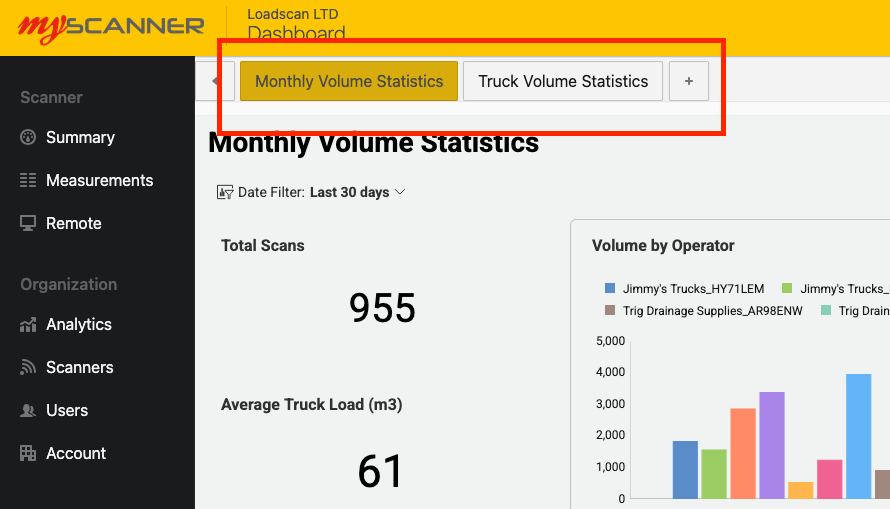Viewport: 890px width, 509px height.
Task: Go to Measurements in sidebar
Action: click(x=99, y=180)
